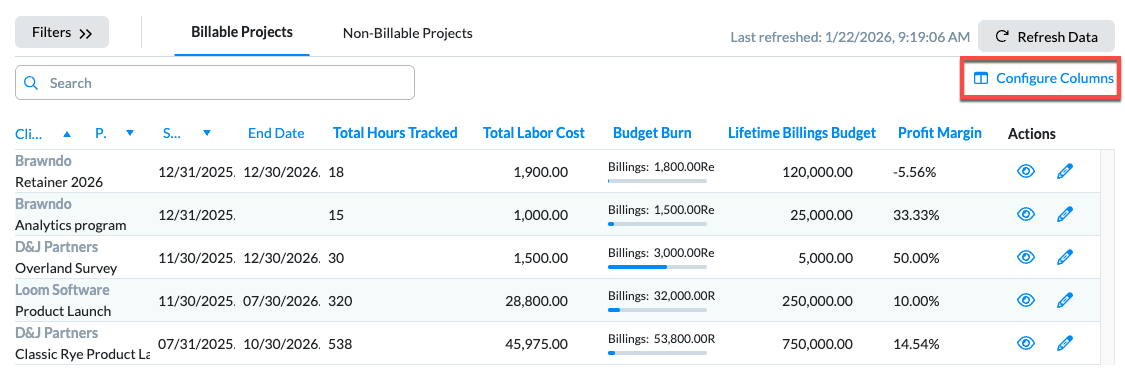Select Overland Survey project name
The image size is (1125, 387).
pyautogui.click(x=66, y=269)
